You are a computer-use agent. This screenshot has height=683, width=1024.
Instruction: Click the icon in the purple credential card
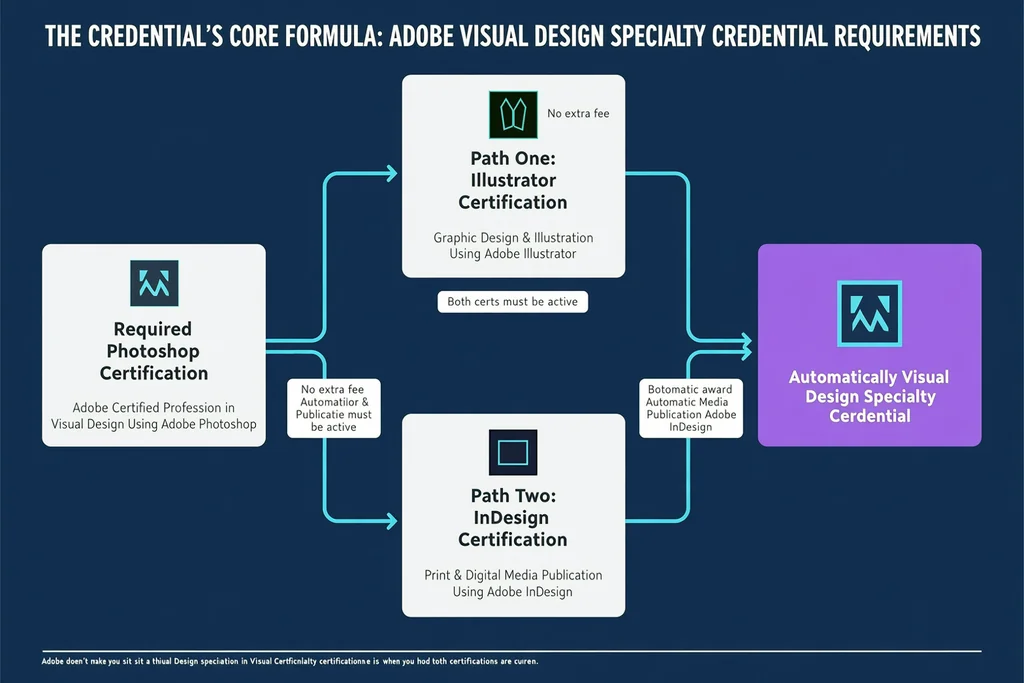click(869, 313)
